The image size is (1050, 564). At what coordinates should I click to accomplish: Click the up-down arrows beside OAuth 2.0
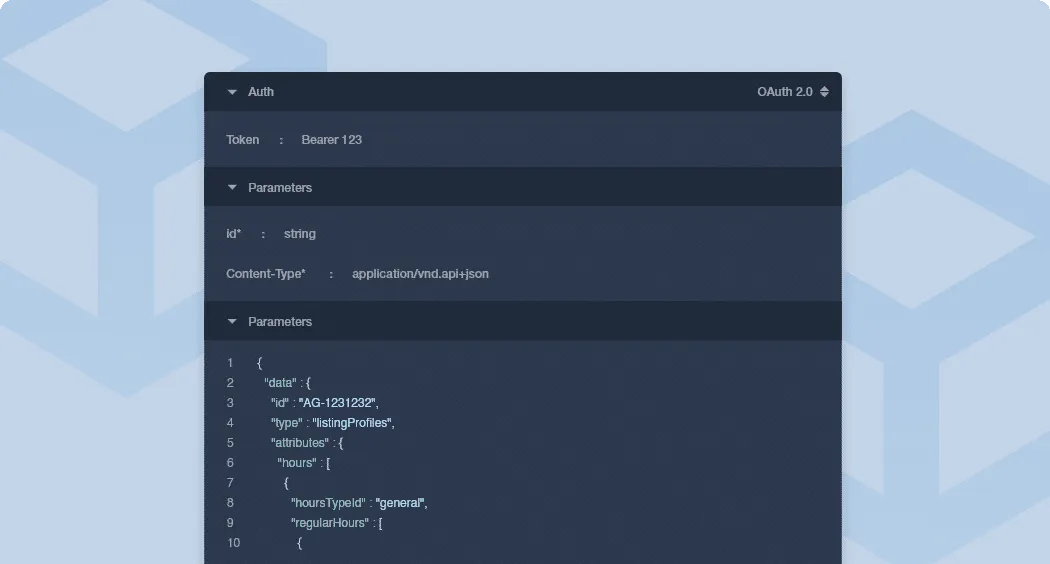[x=824, y=92]
